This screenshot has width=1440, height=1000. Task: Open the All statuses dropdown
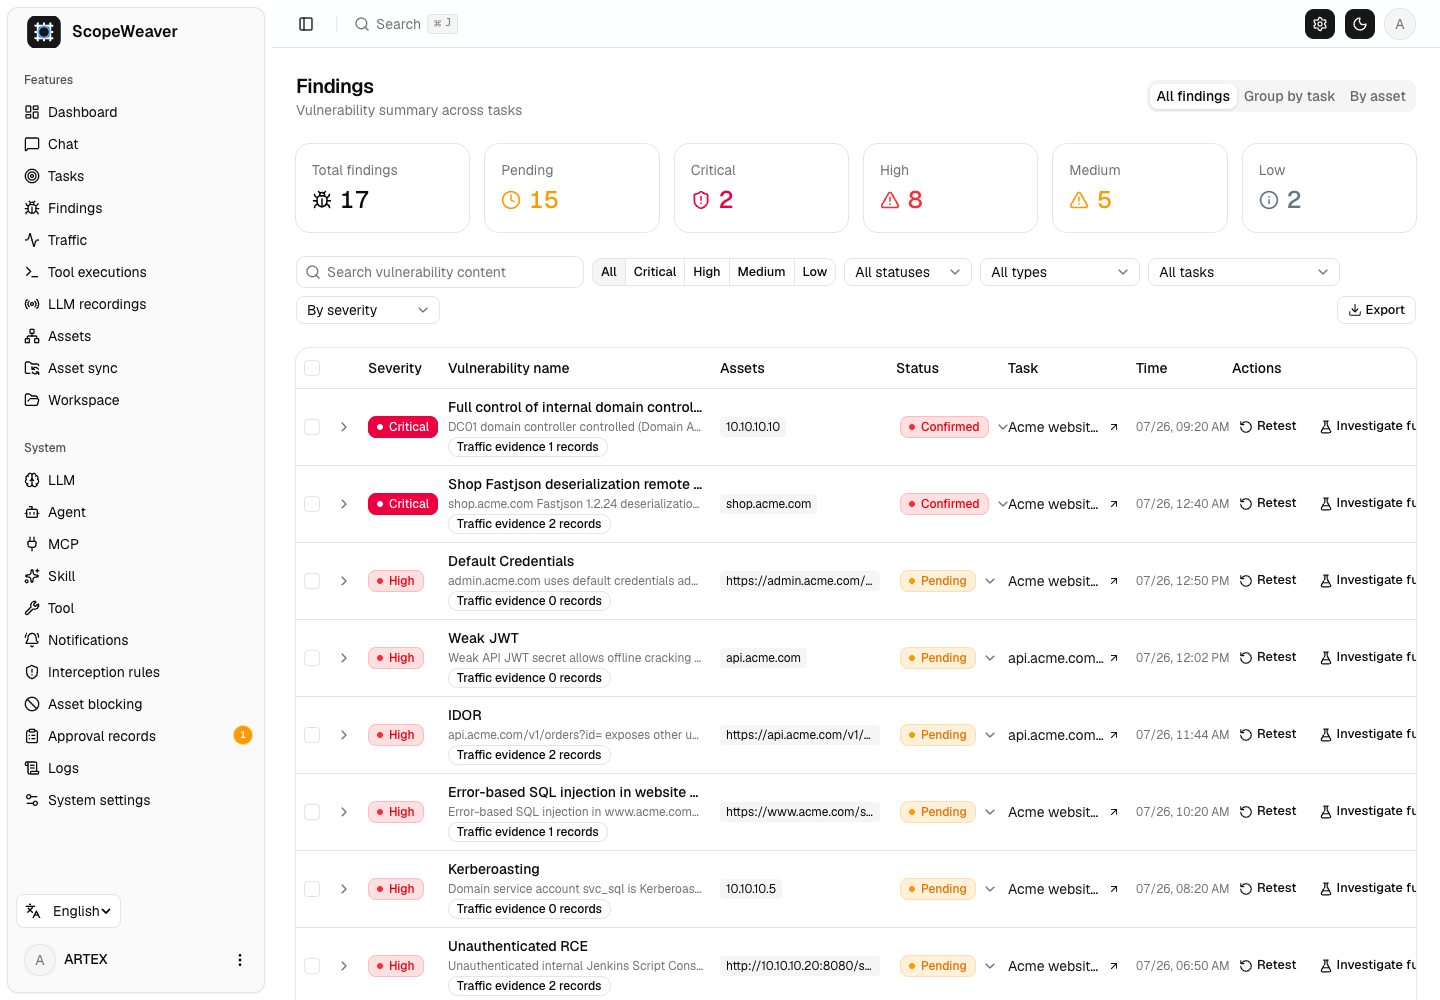tap(908, 272)
